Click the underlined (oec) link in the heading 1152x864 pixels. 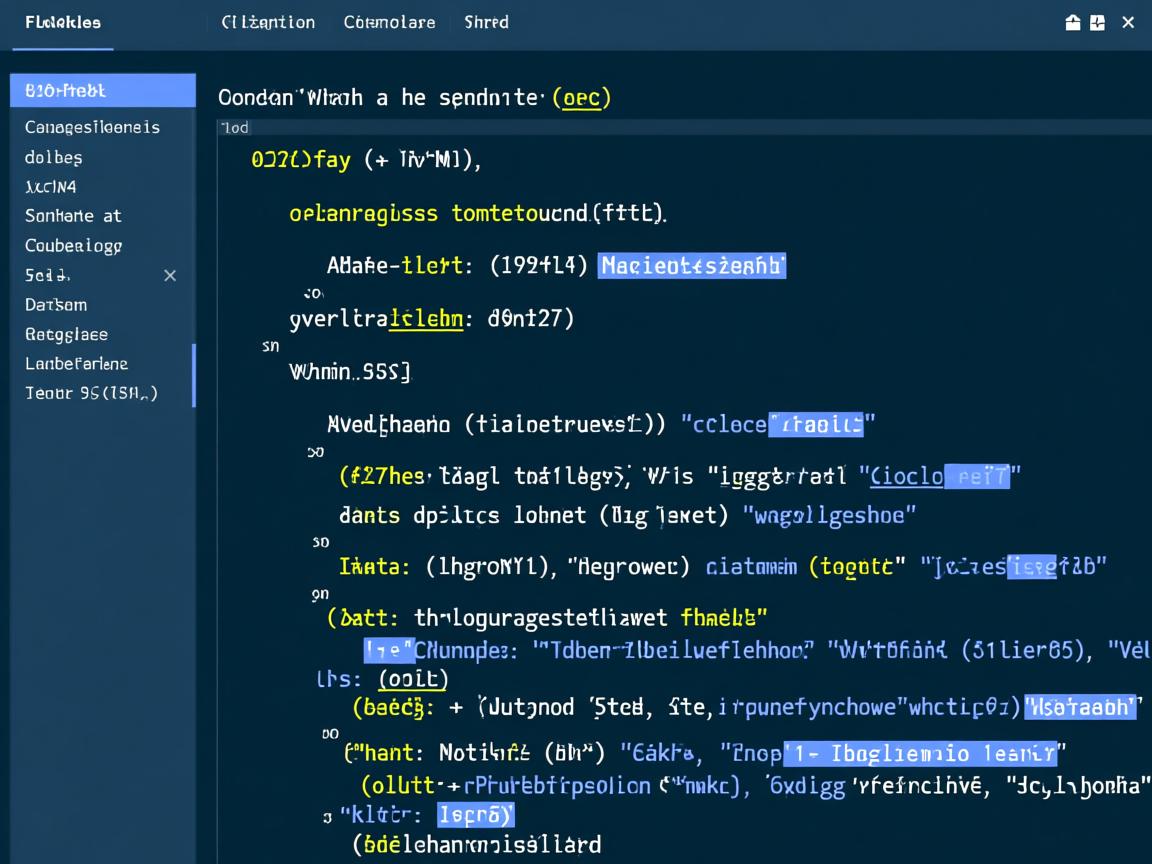[x=581, y=98]
